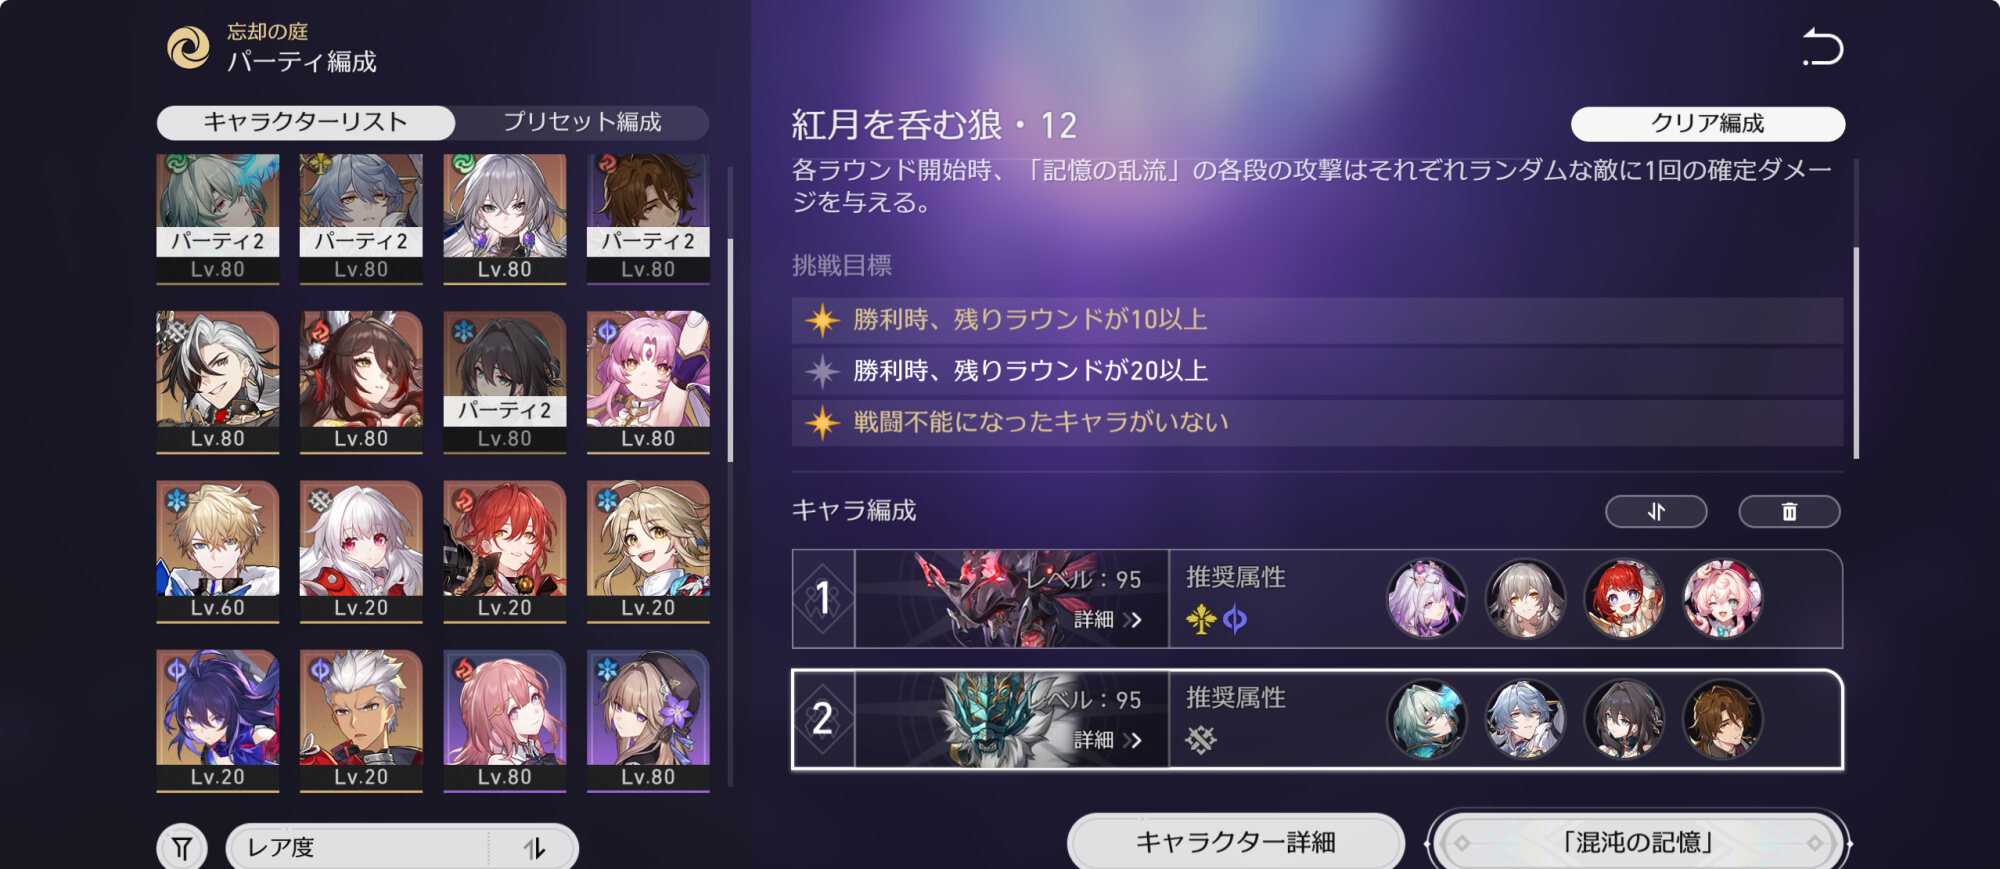The image size is (2000, 869).
Task: Open the character filter funnel icon
Action: point(182,848)
